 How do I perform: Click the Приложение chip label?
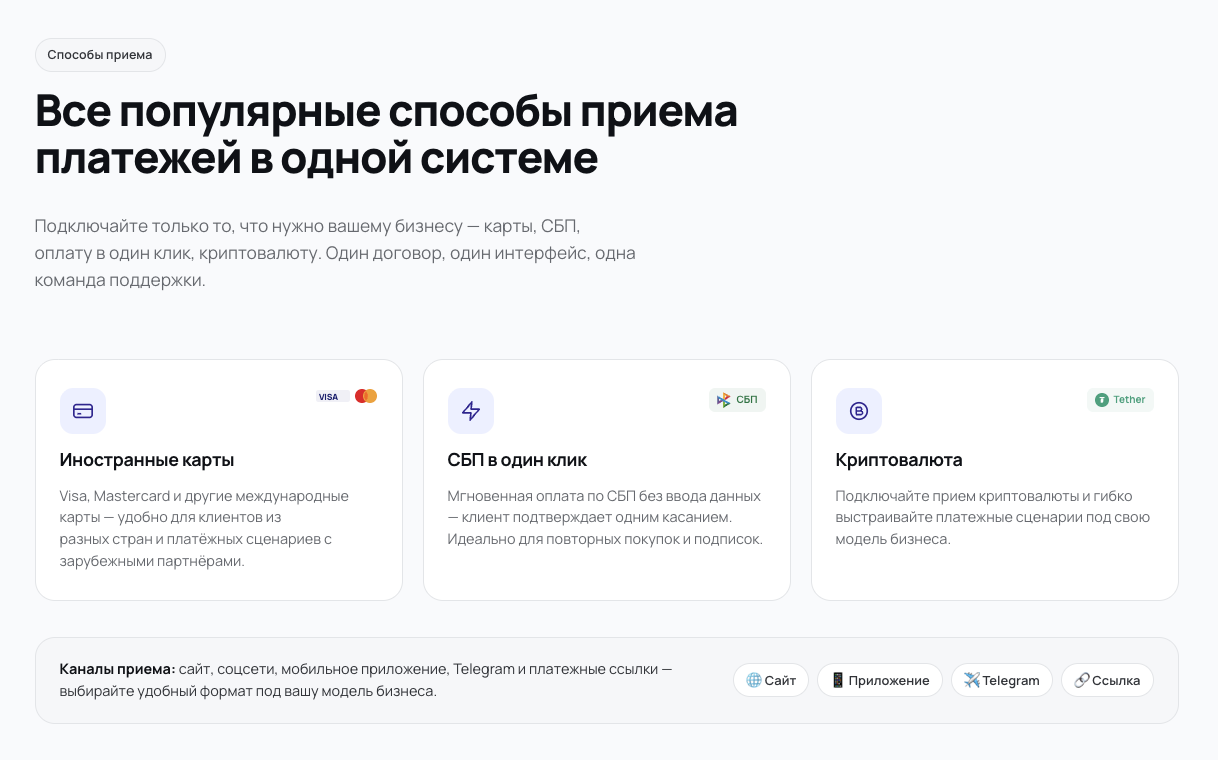pos(889,681)
